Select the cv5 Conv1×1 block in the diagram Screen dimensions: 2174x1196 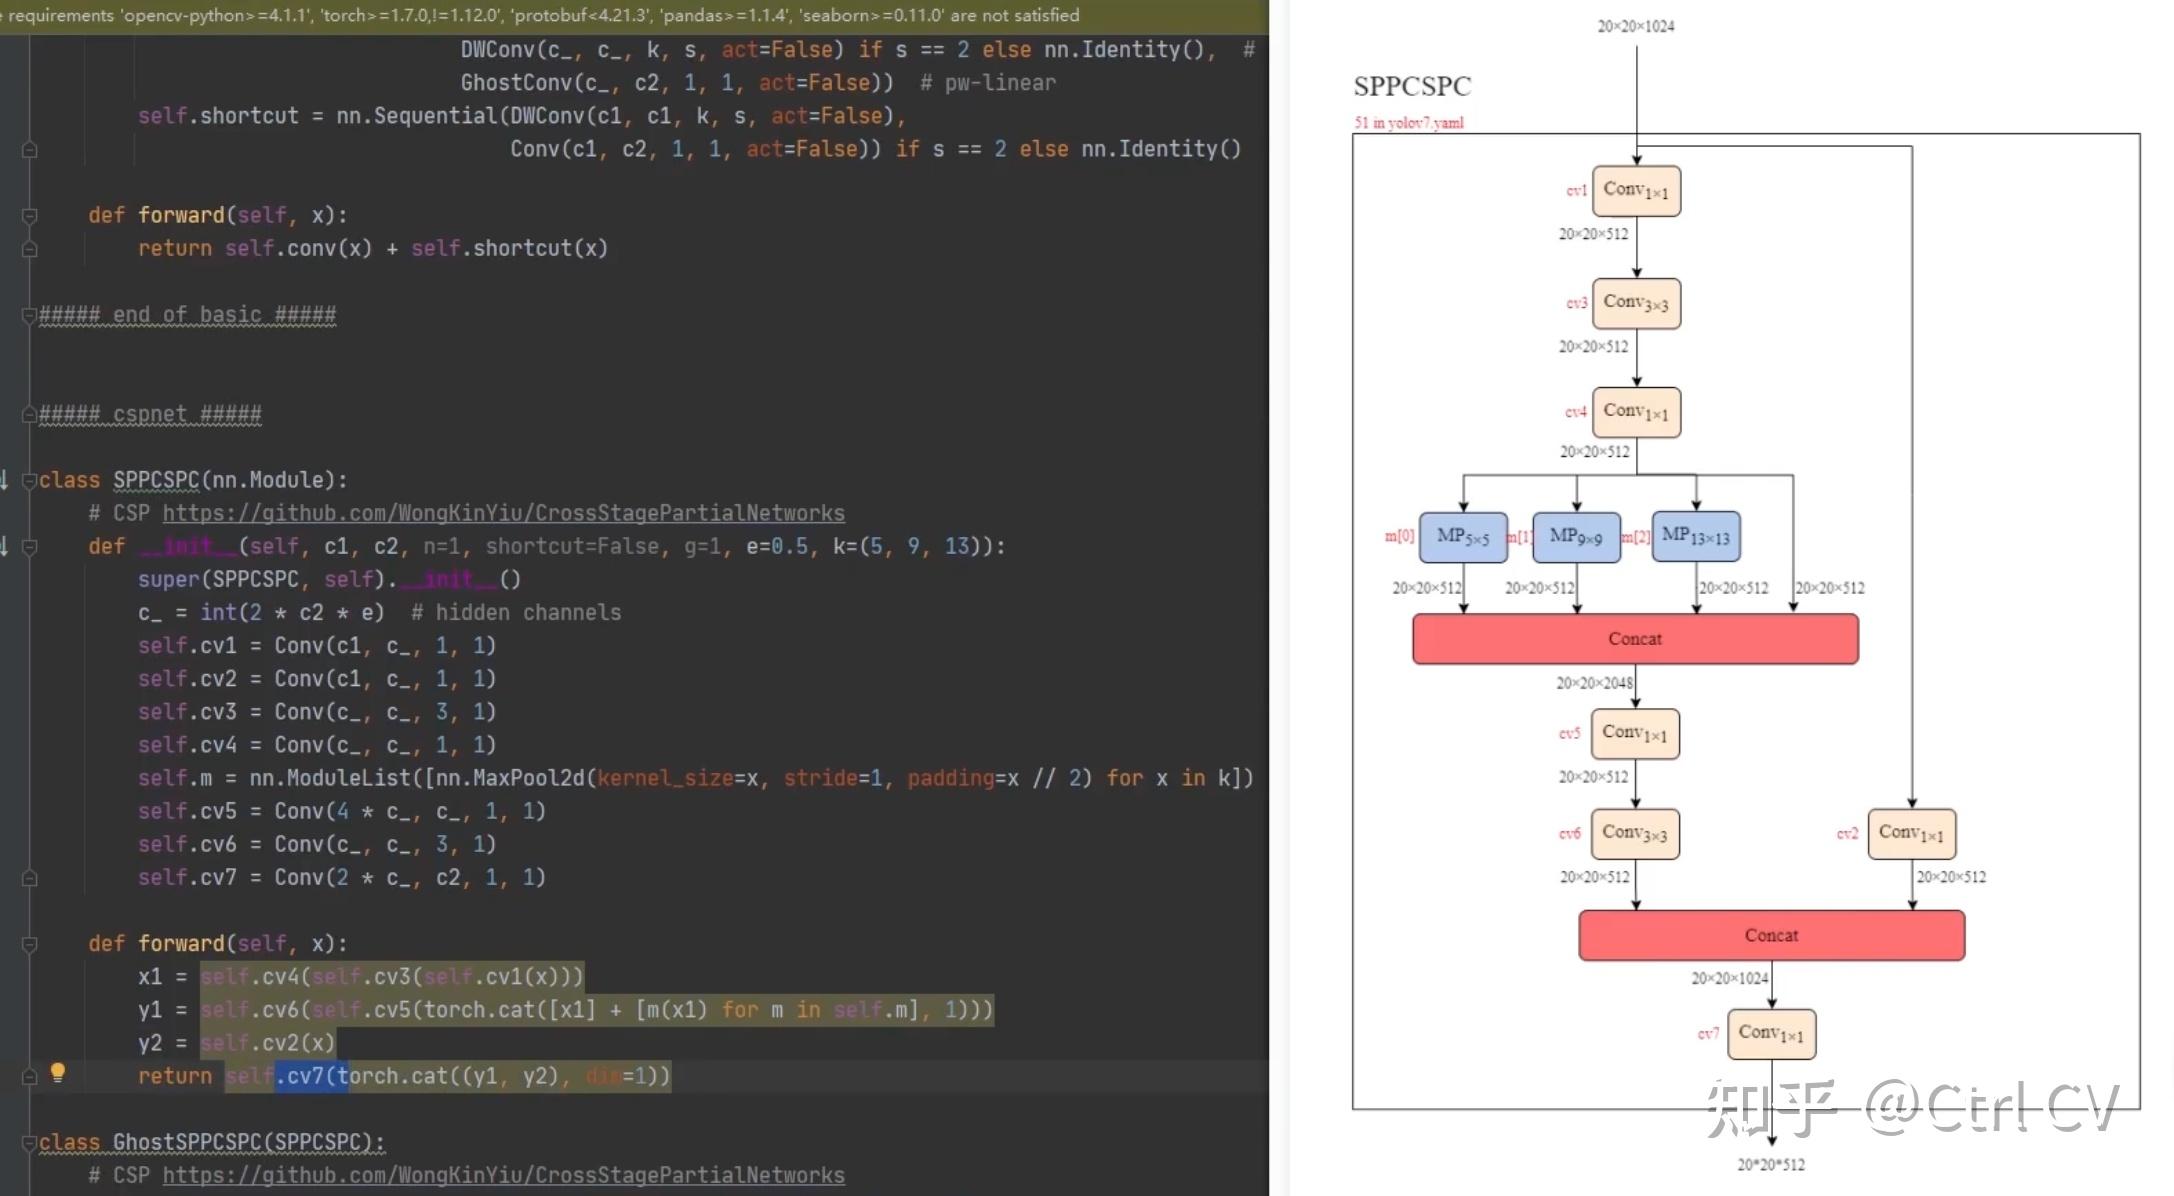tap(1635, 734)
